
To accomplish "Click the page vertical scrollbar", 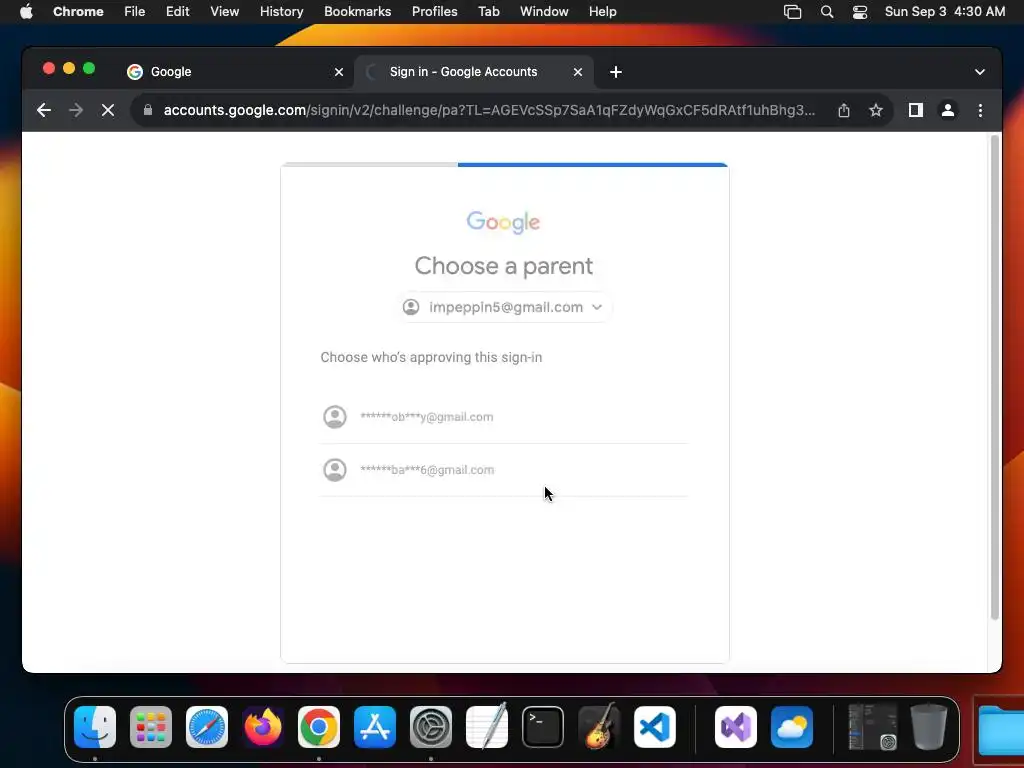I will coord(995,376).
